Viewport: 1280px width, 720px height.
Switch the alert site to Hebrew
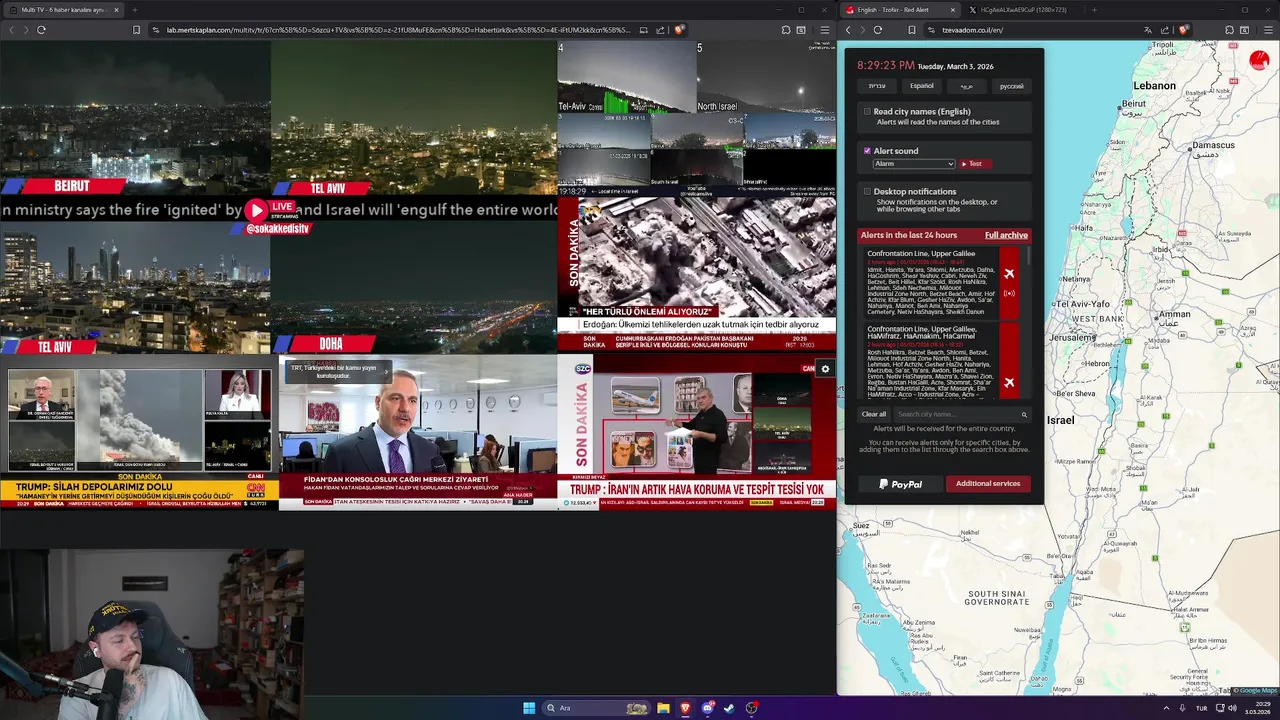(x=877, y=86)
